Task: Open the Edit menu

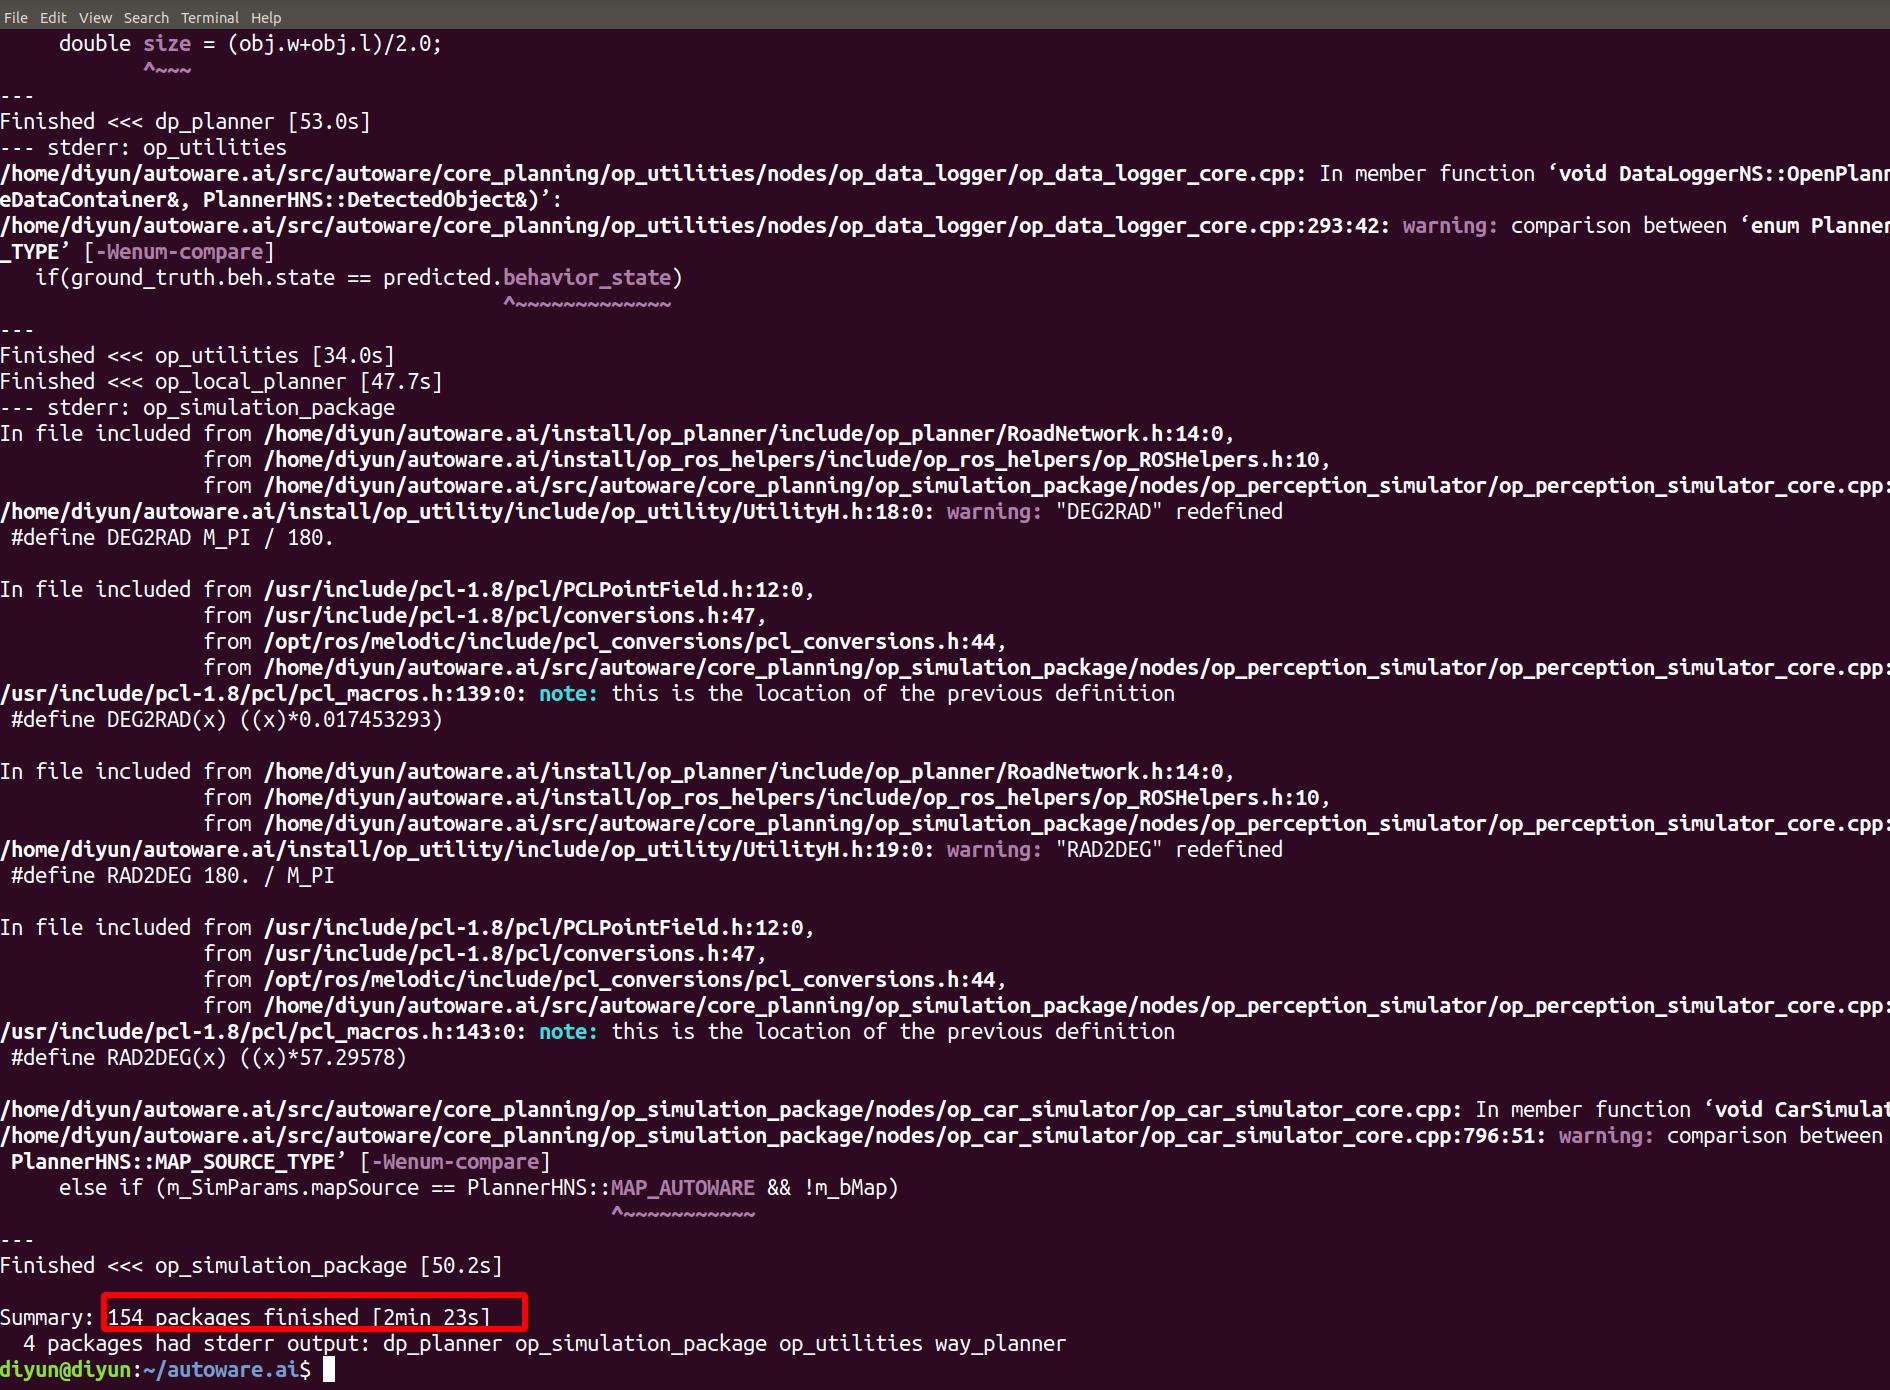Action: [53, 17]
